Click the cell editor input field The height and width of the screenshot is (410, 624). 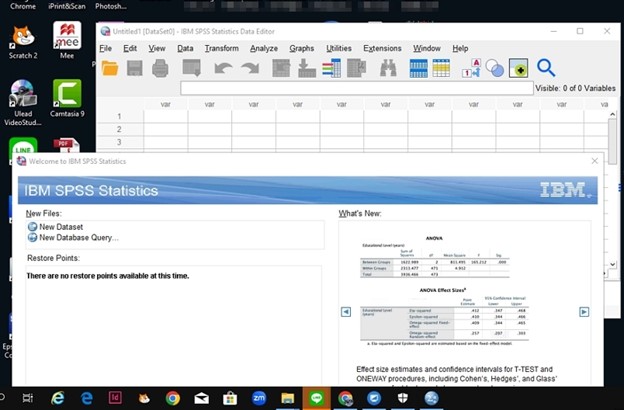tap(357, 88)
